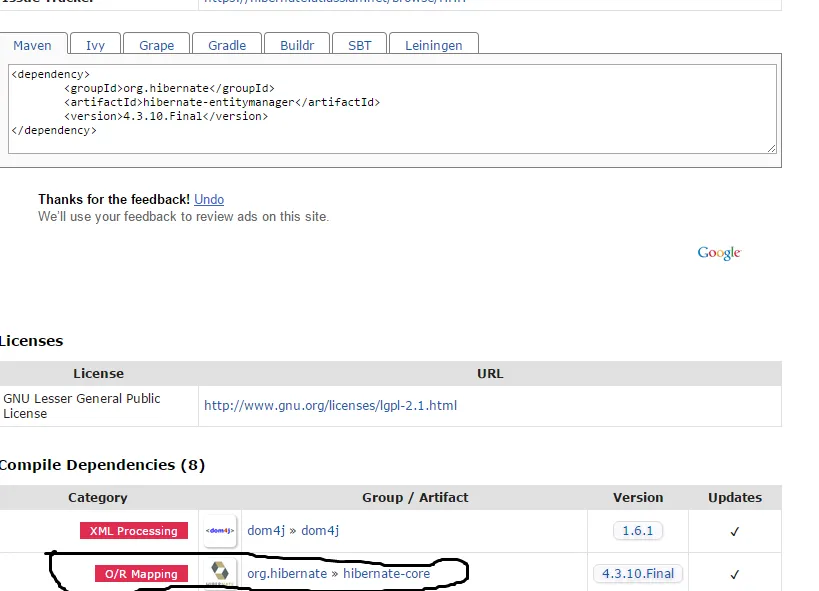Click the Google ad logo

[x=719, y=253]
